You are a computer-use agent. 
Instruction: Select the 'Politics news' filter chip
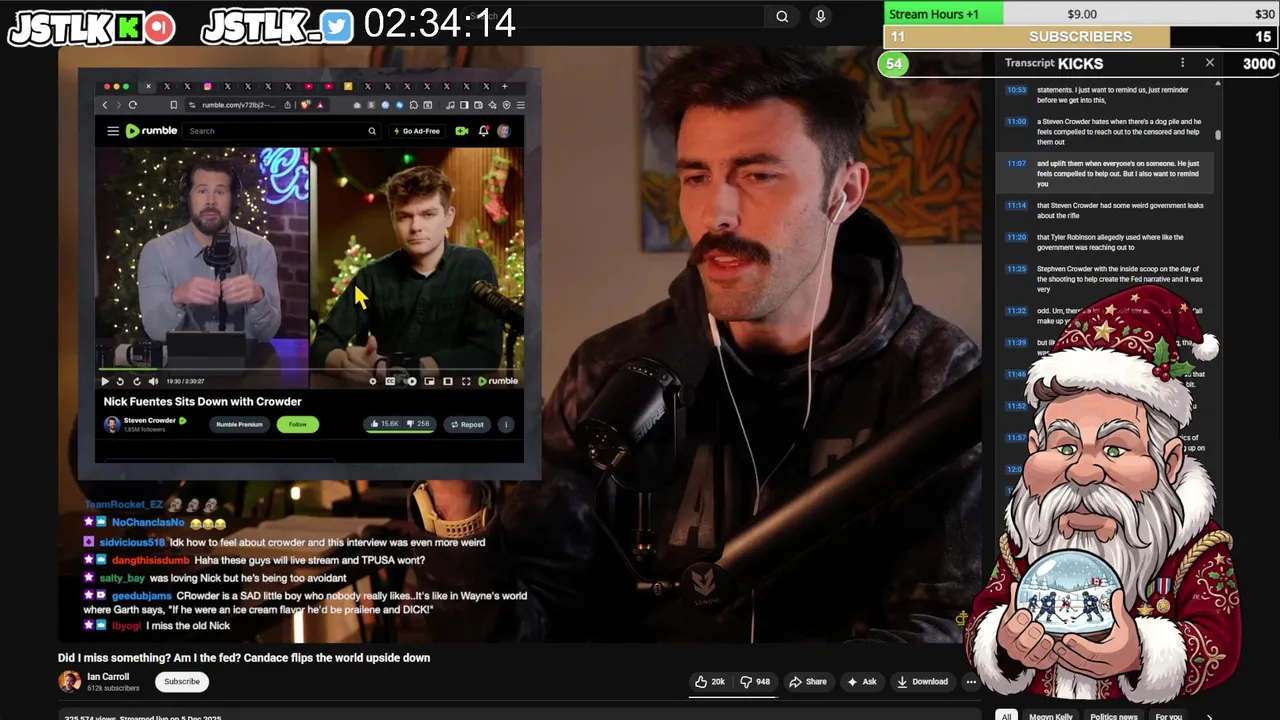pyautogui.click(x=1113, y=716)
